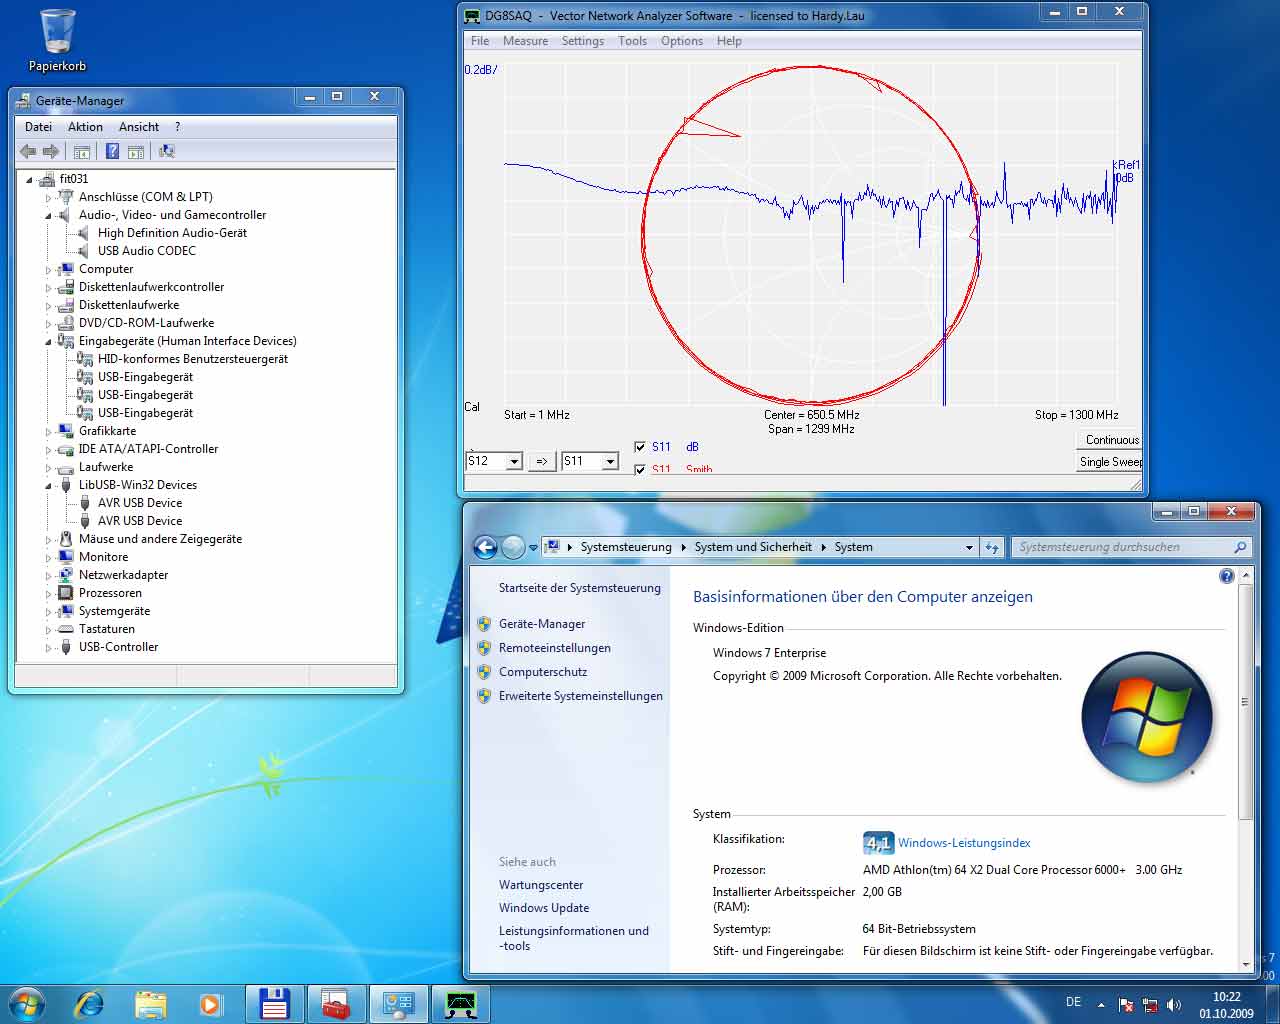Viewport: 1280px width, 1024px height.
Task: Click the System und Sicherheit breadcrumb
Action: pyautogui.click(x=753, y=547)
